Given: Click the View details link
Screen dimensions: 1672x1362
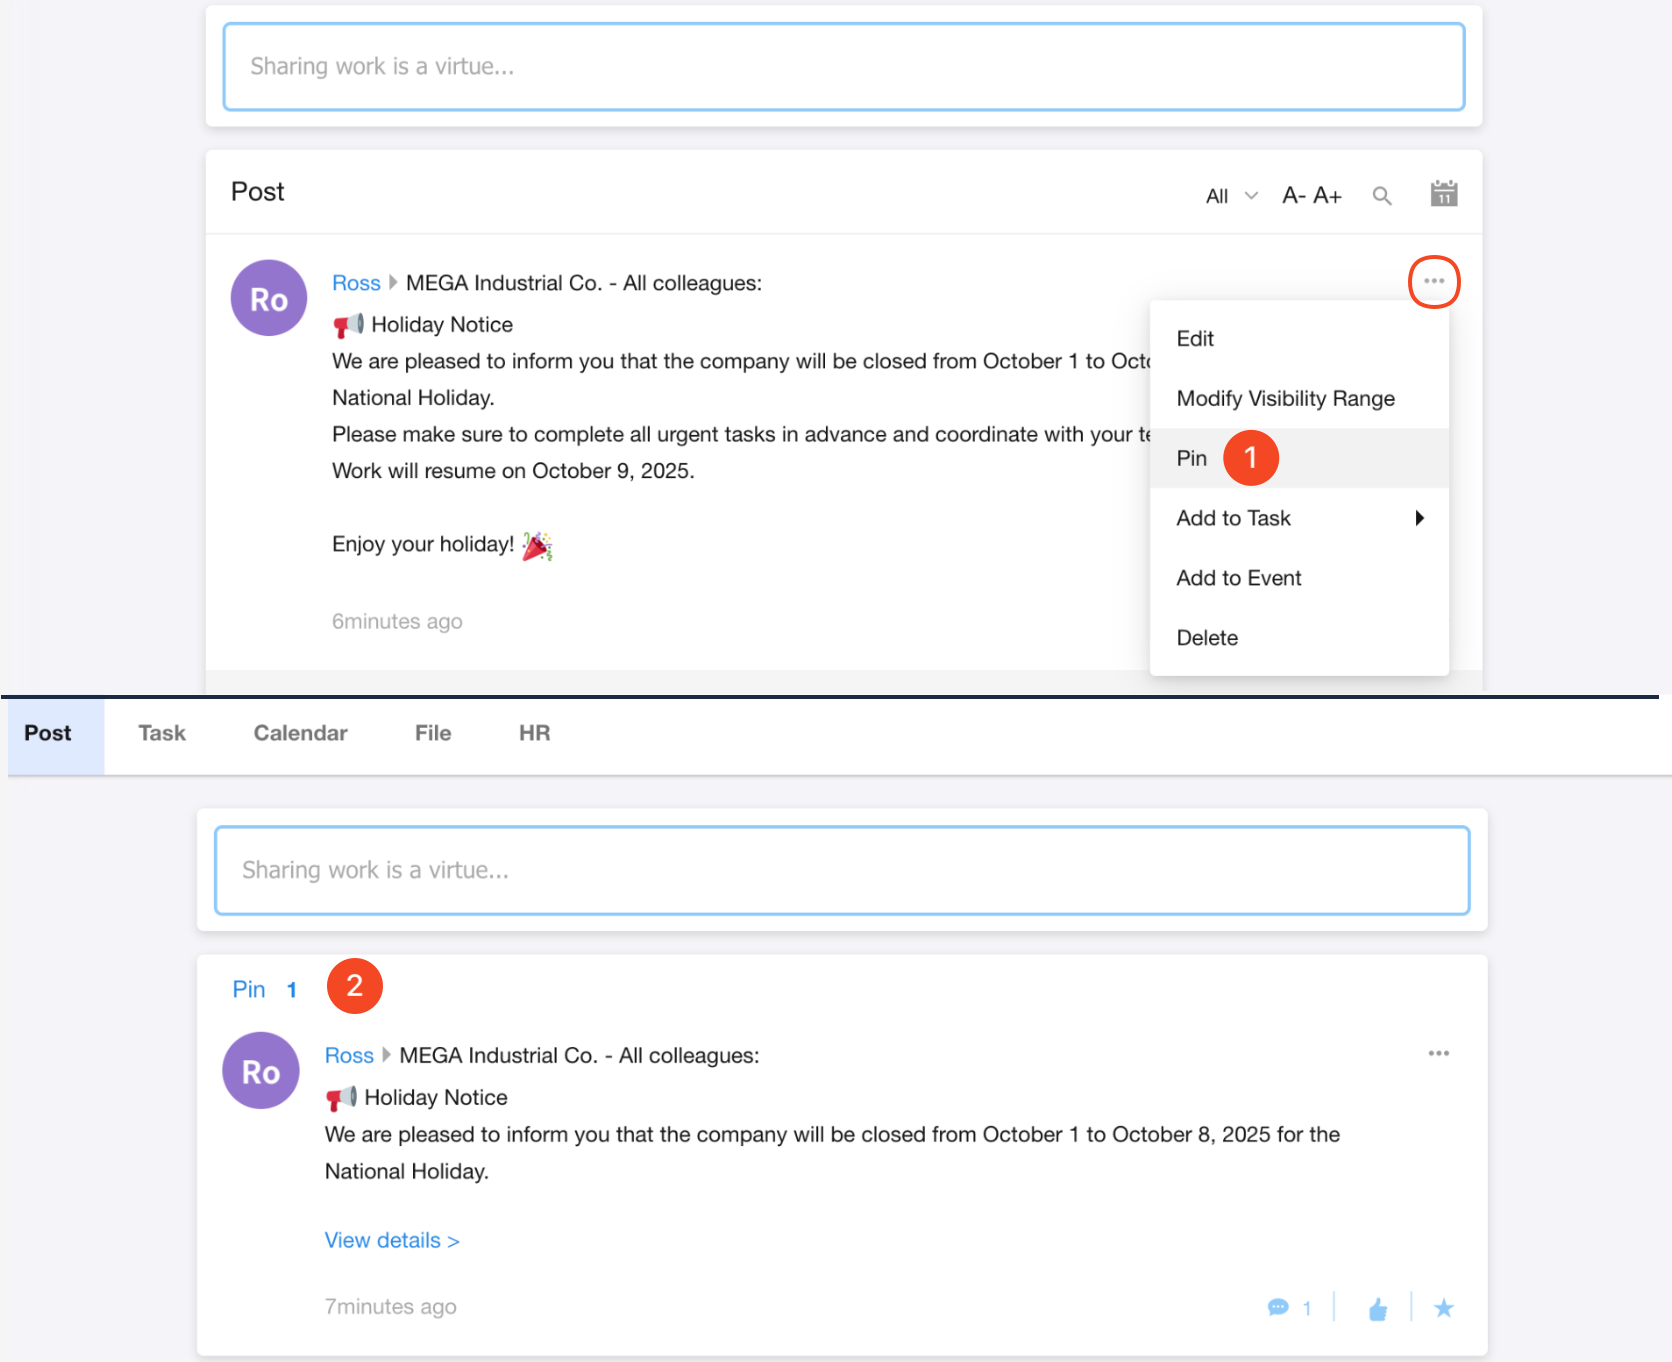Looking at the screenshot, I should tap(391, 1240).
